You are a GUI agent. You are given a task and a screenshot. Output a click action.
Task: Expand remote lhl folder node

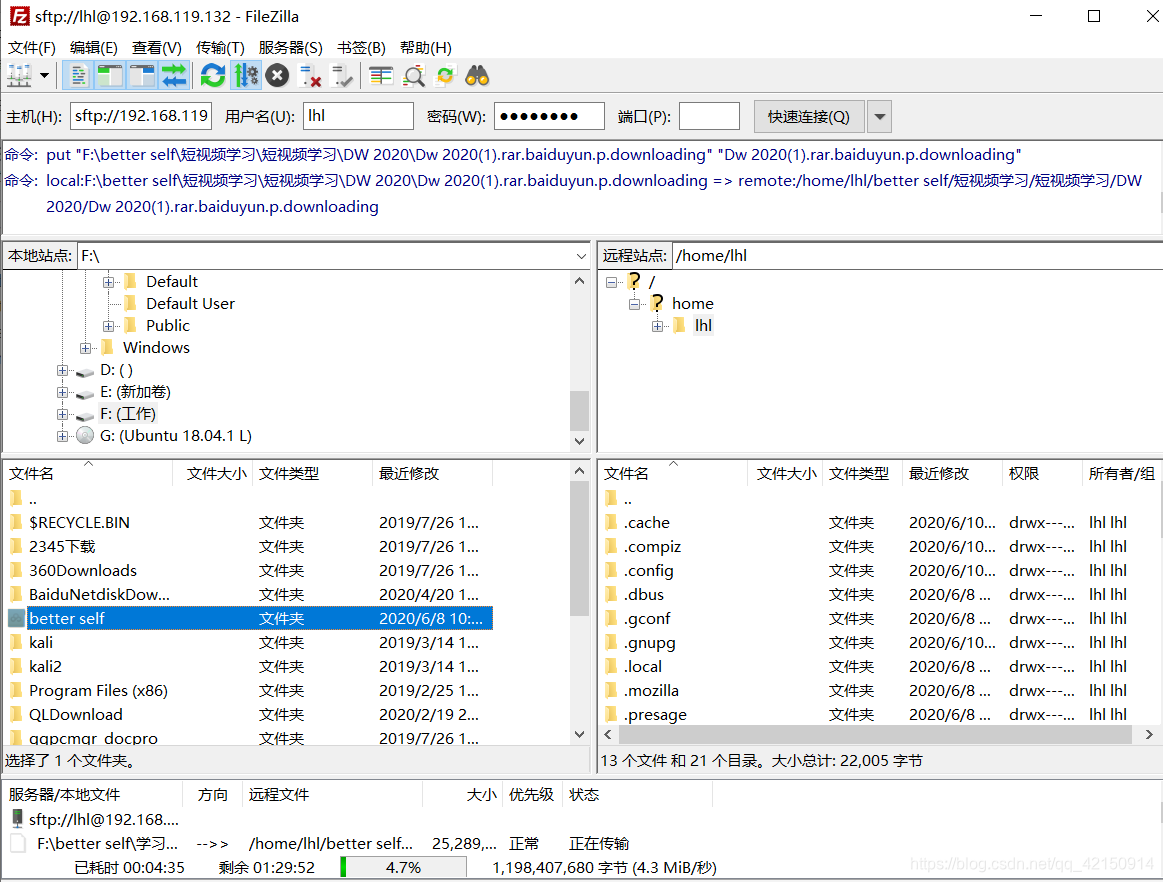tap(657, 326)
